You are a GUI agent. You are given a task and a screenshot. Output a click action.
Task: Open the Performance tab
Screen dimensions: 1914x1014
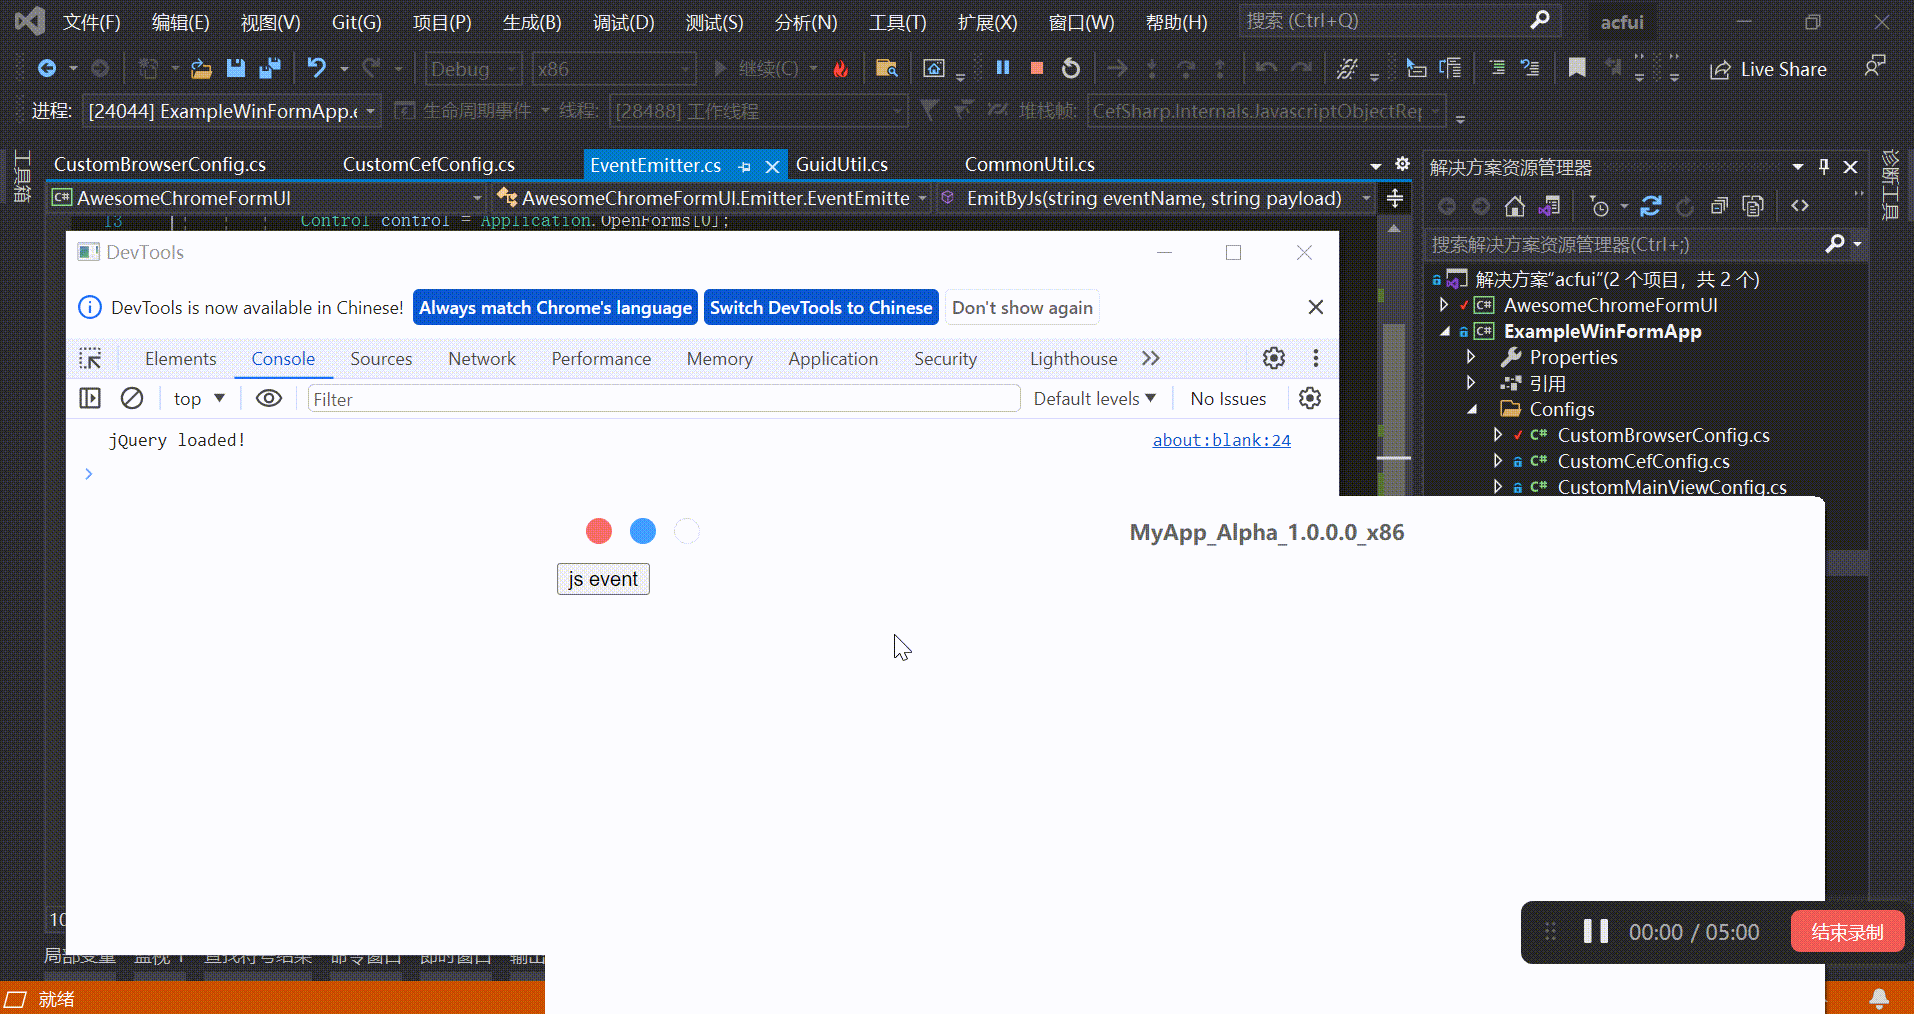click(601, 358)
